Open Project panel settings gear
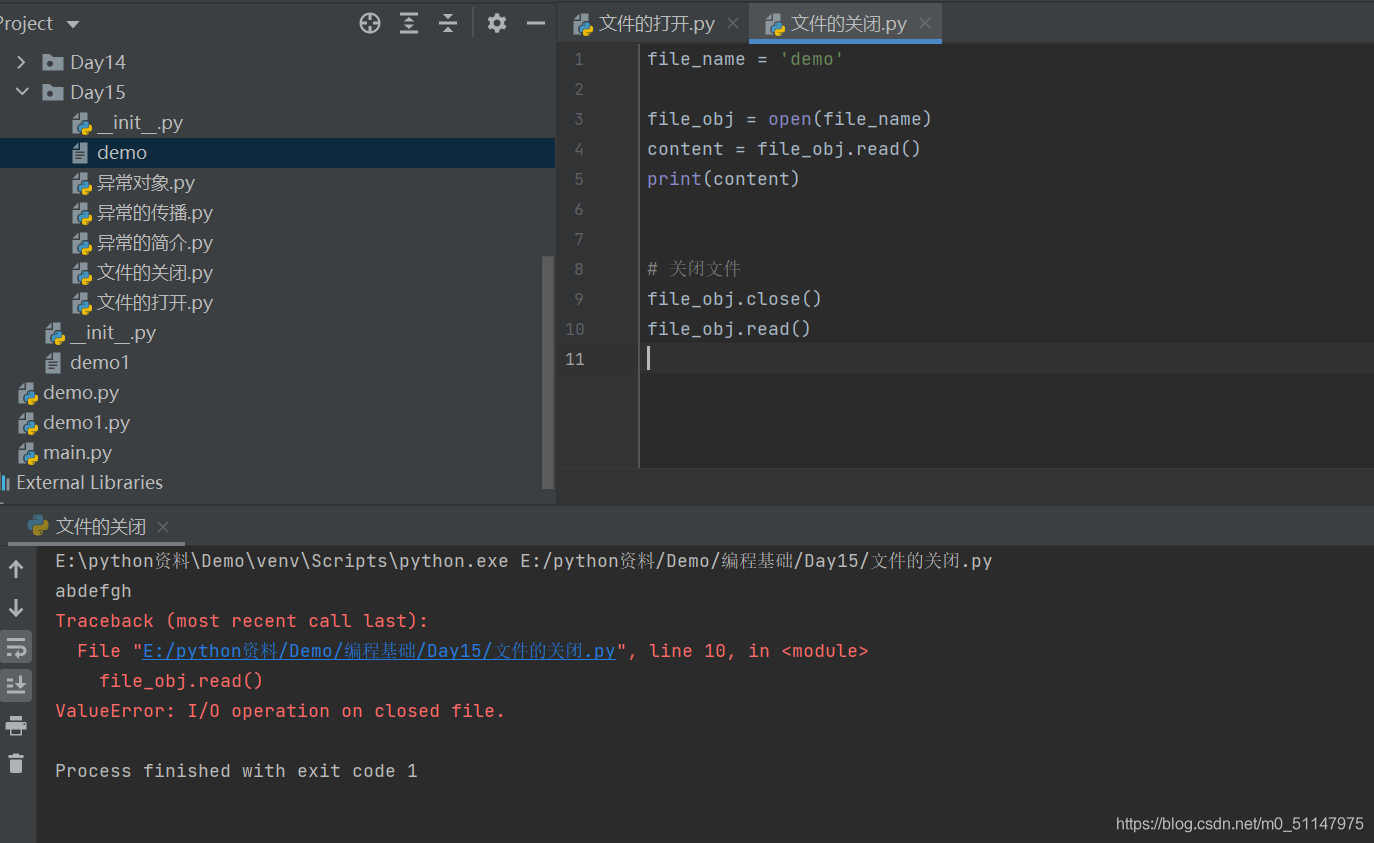The height and width of the screenshot is (843, 1374). (497, 23)
